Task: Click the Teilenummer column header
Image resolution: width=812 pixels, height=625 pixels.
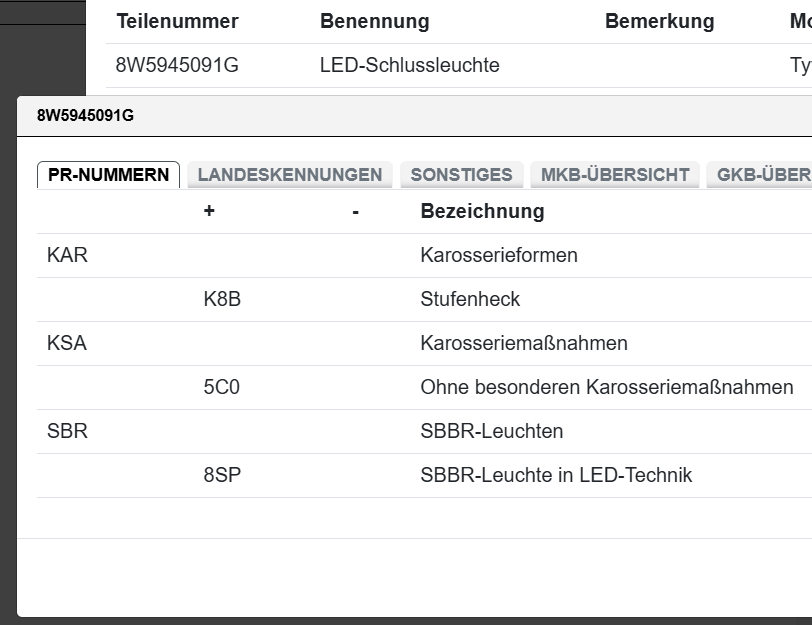Action: click(177, 21)
